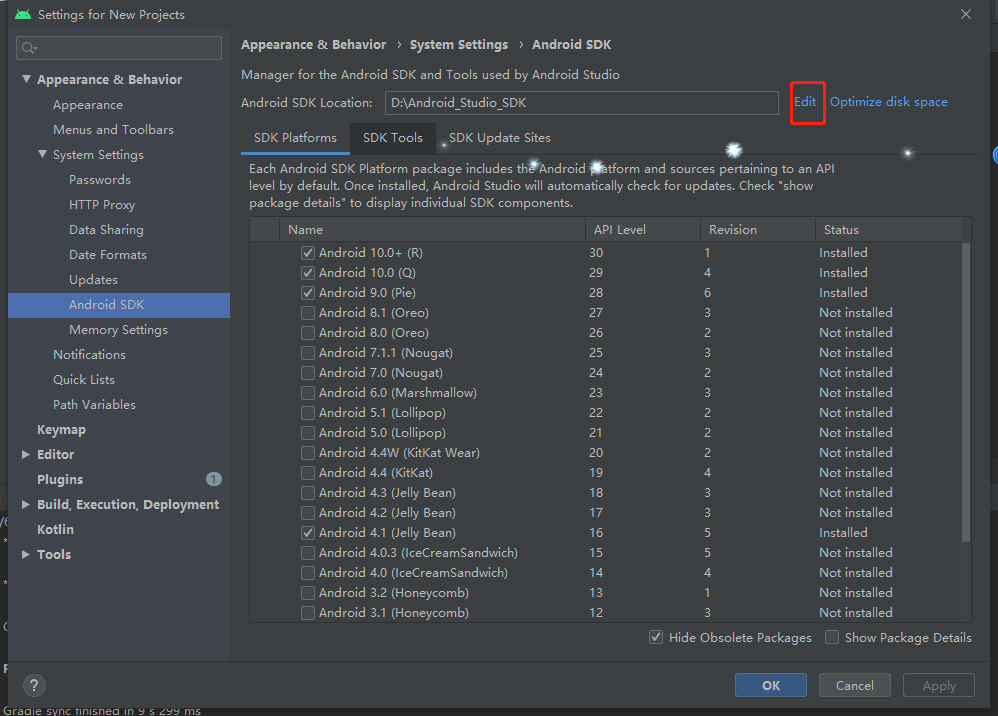Check Android 8.0 (Oreo) platform

point(308,333)
